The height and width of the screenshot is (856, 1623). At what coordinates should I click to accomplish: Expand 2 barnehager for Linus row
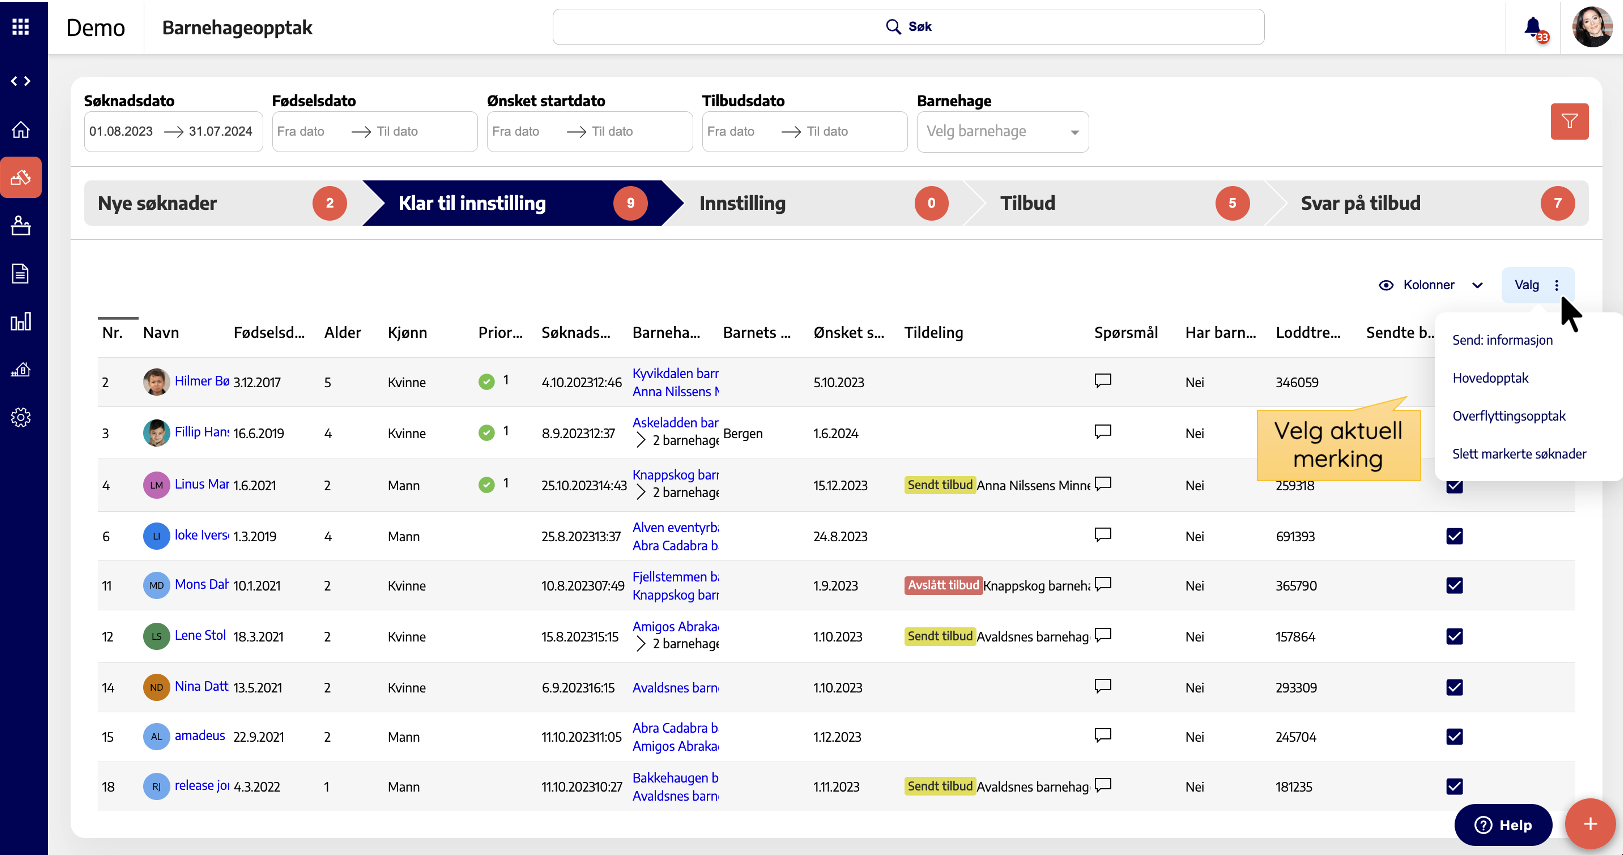[641, 492]
